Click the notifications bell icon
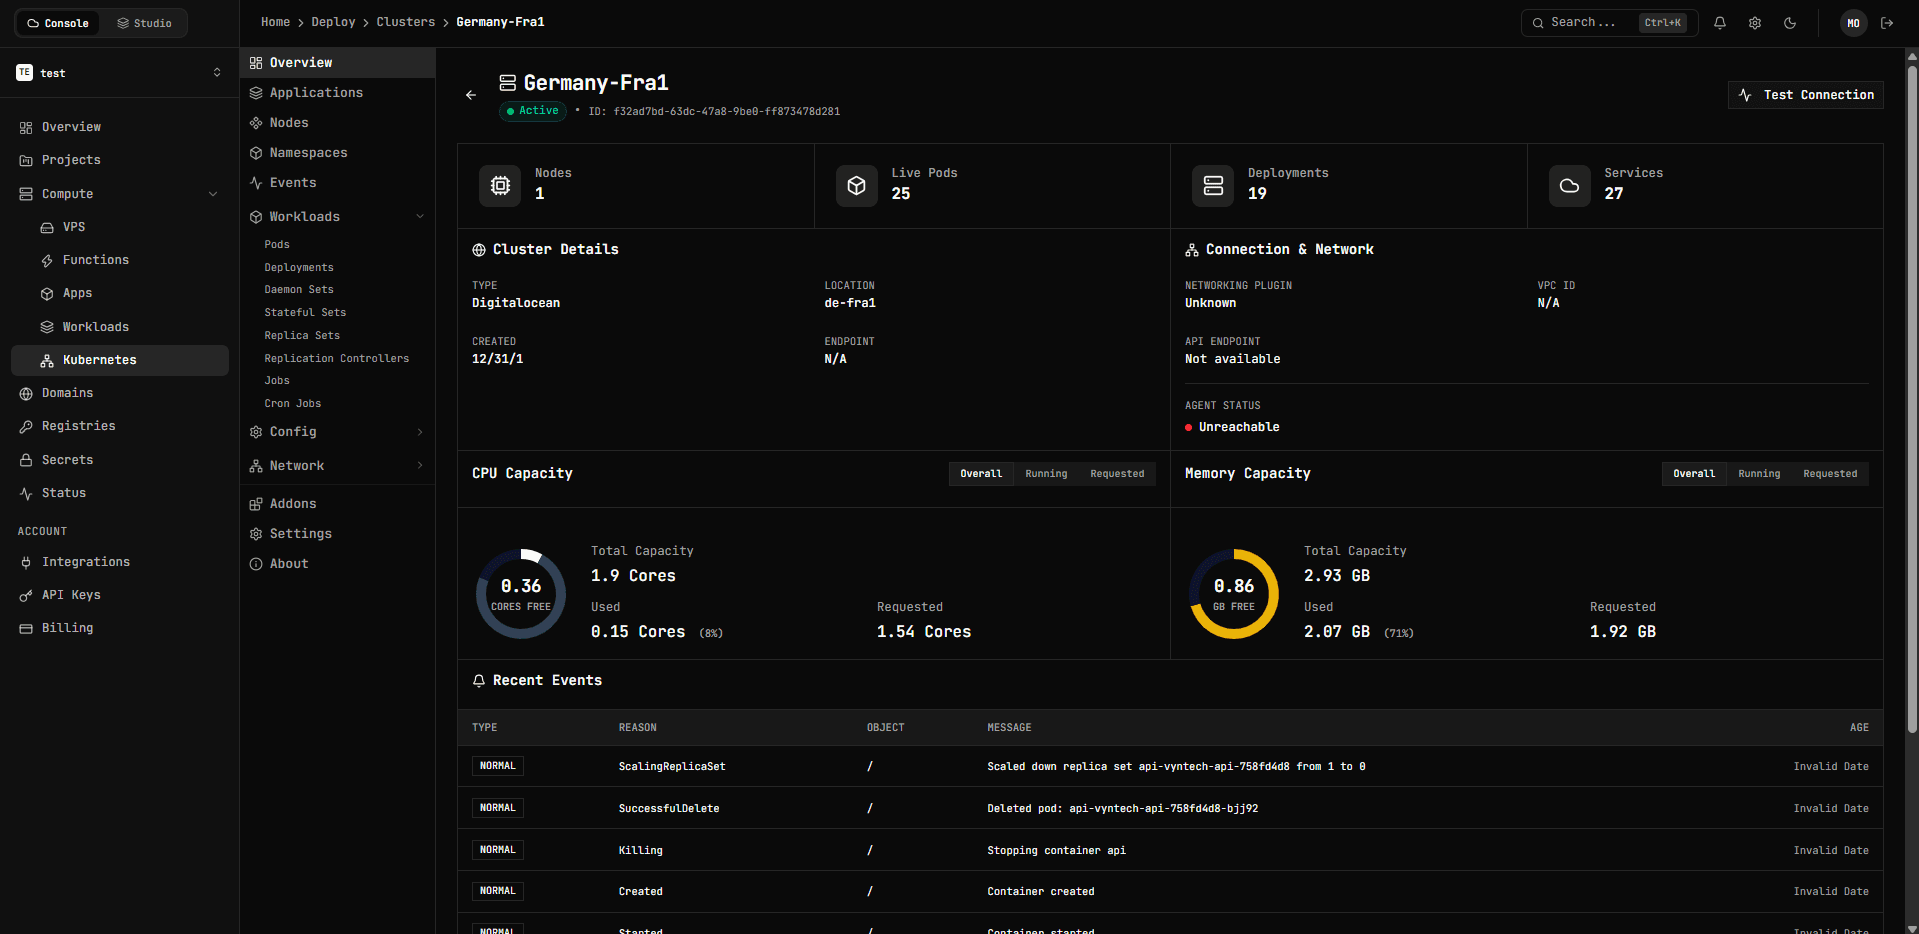This screenshot has width=1919, height=934. (1720, 23)
